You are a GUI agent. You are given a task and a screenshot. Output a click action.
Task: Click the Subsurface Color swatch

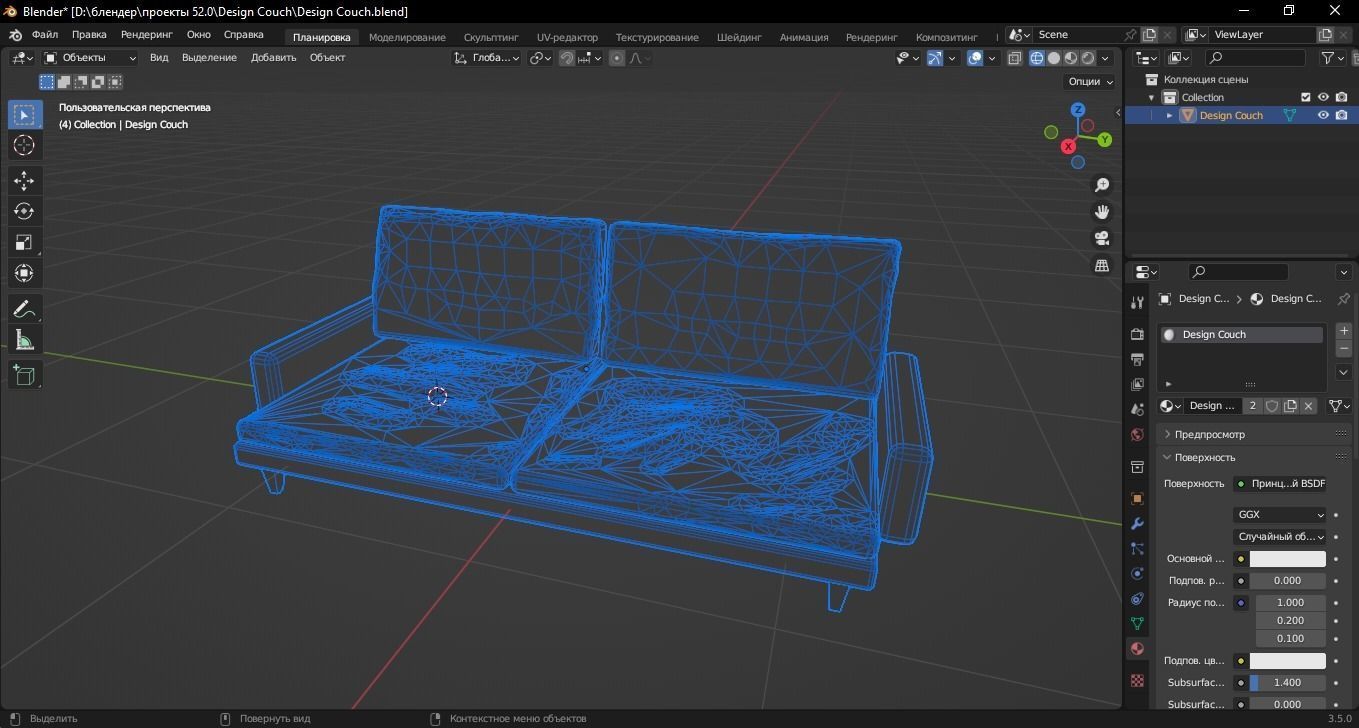(x=1287, y=661)
